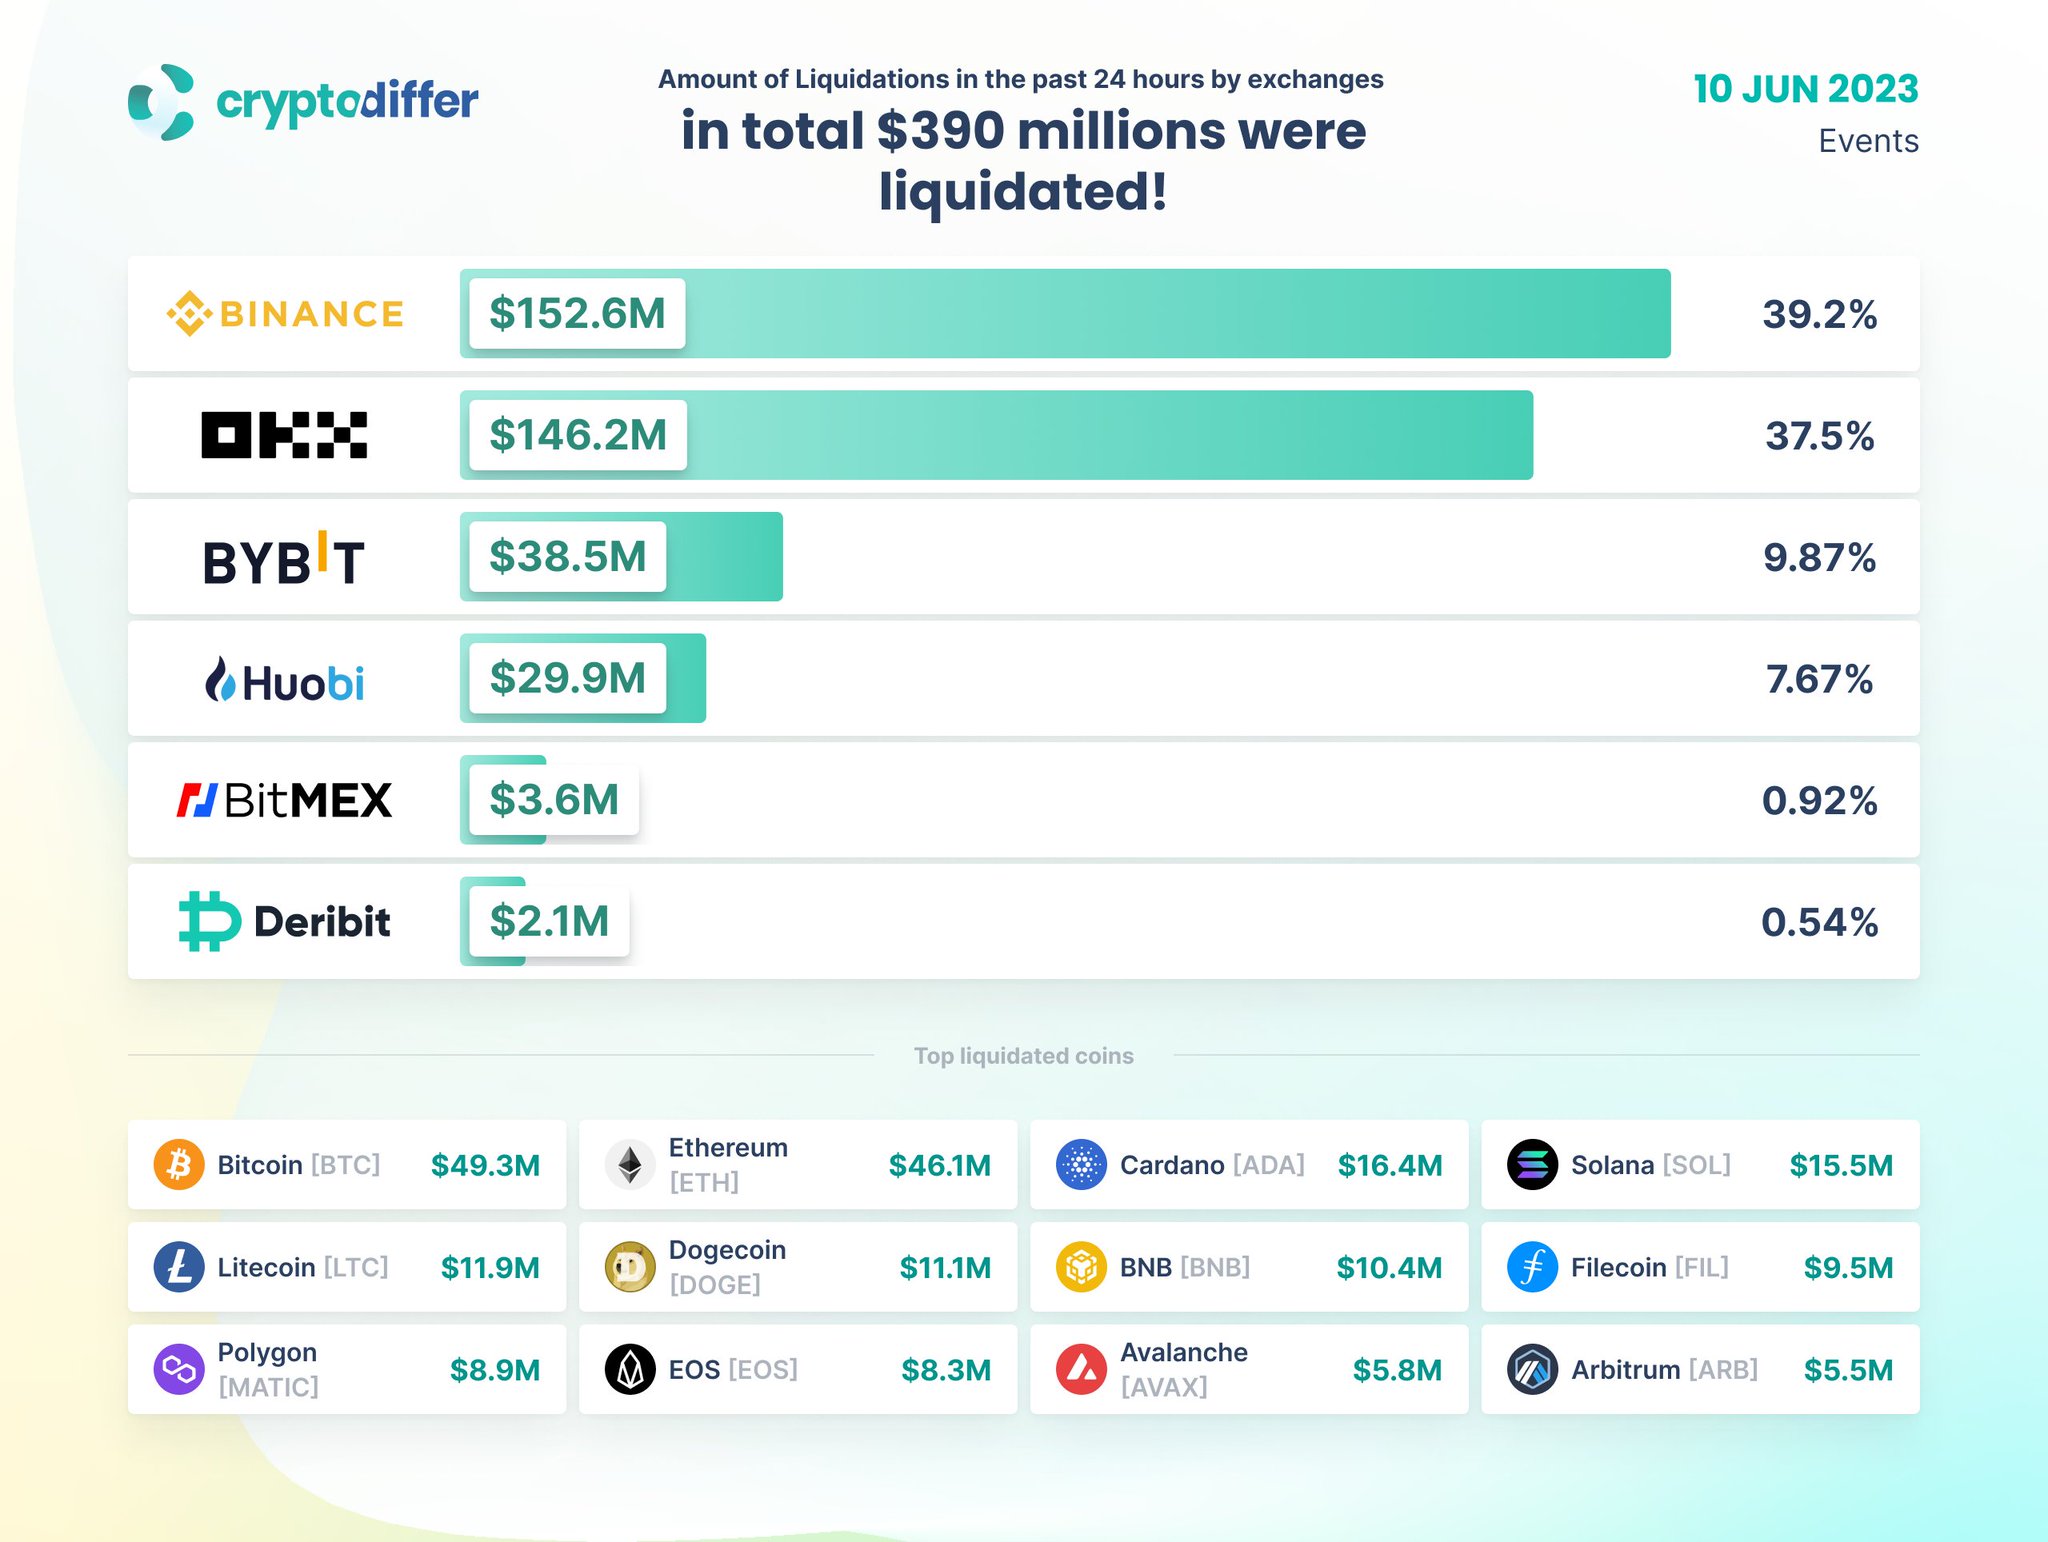
Task: Click the Huobi logo
Action: (284, 680)
